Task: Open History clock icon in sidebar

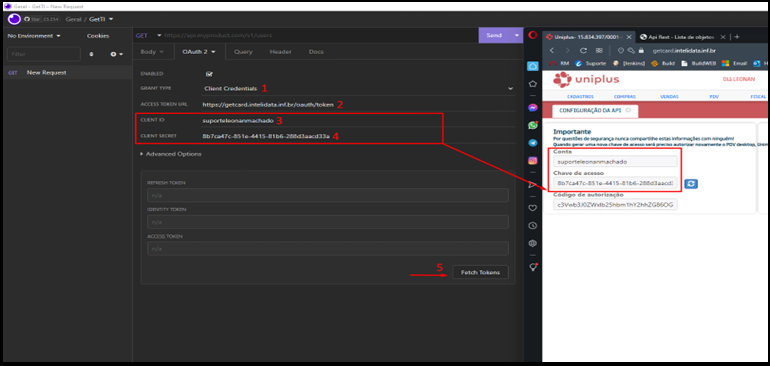Action: (x=532, y=225)
